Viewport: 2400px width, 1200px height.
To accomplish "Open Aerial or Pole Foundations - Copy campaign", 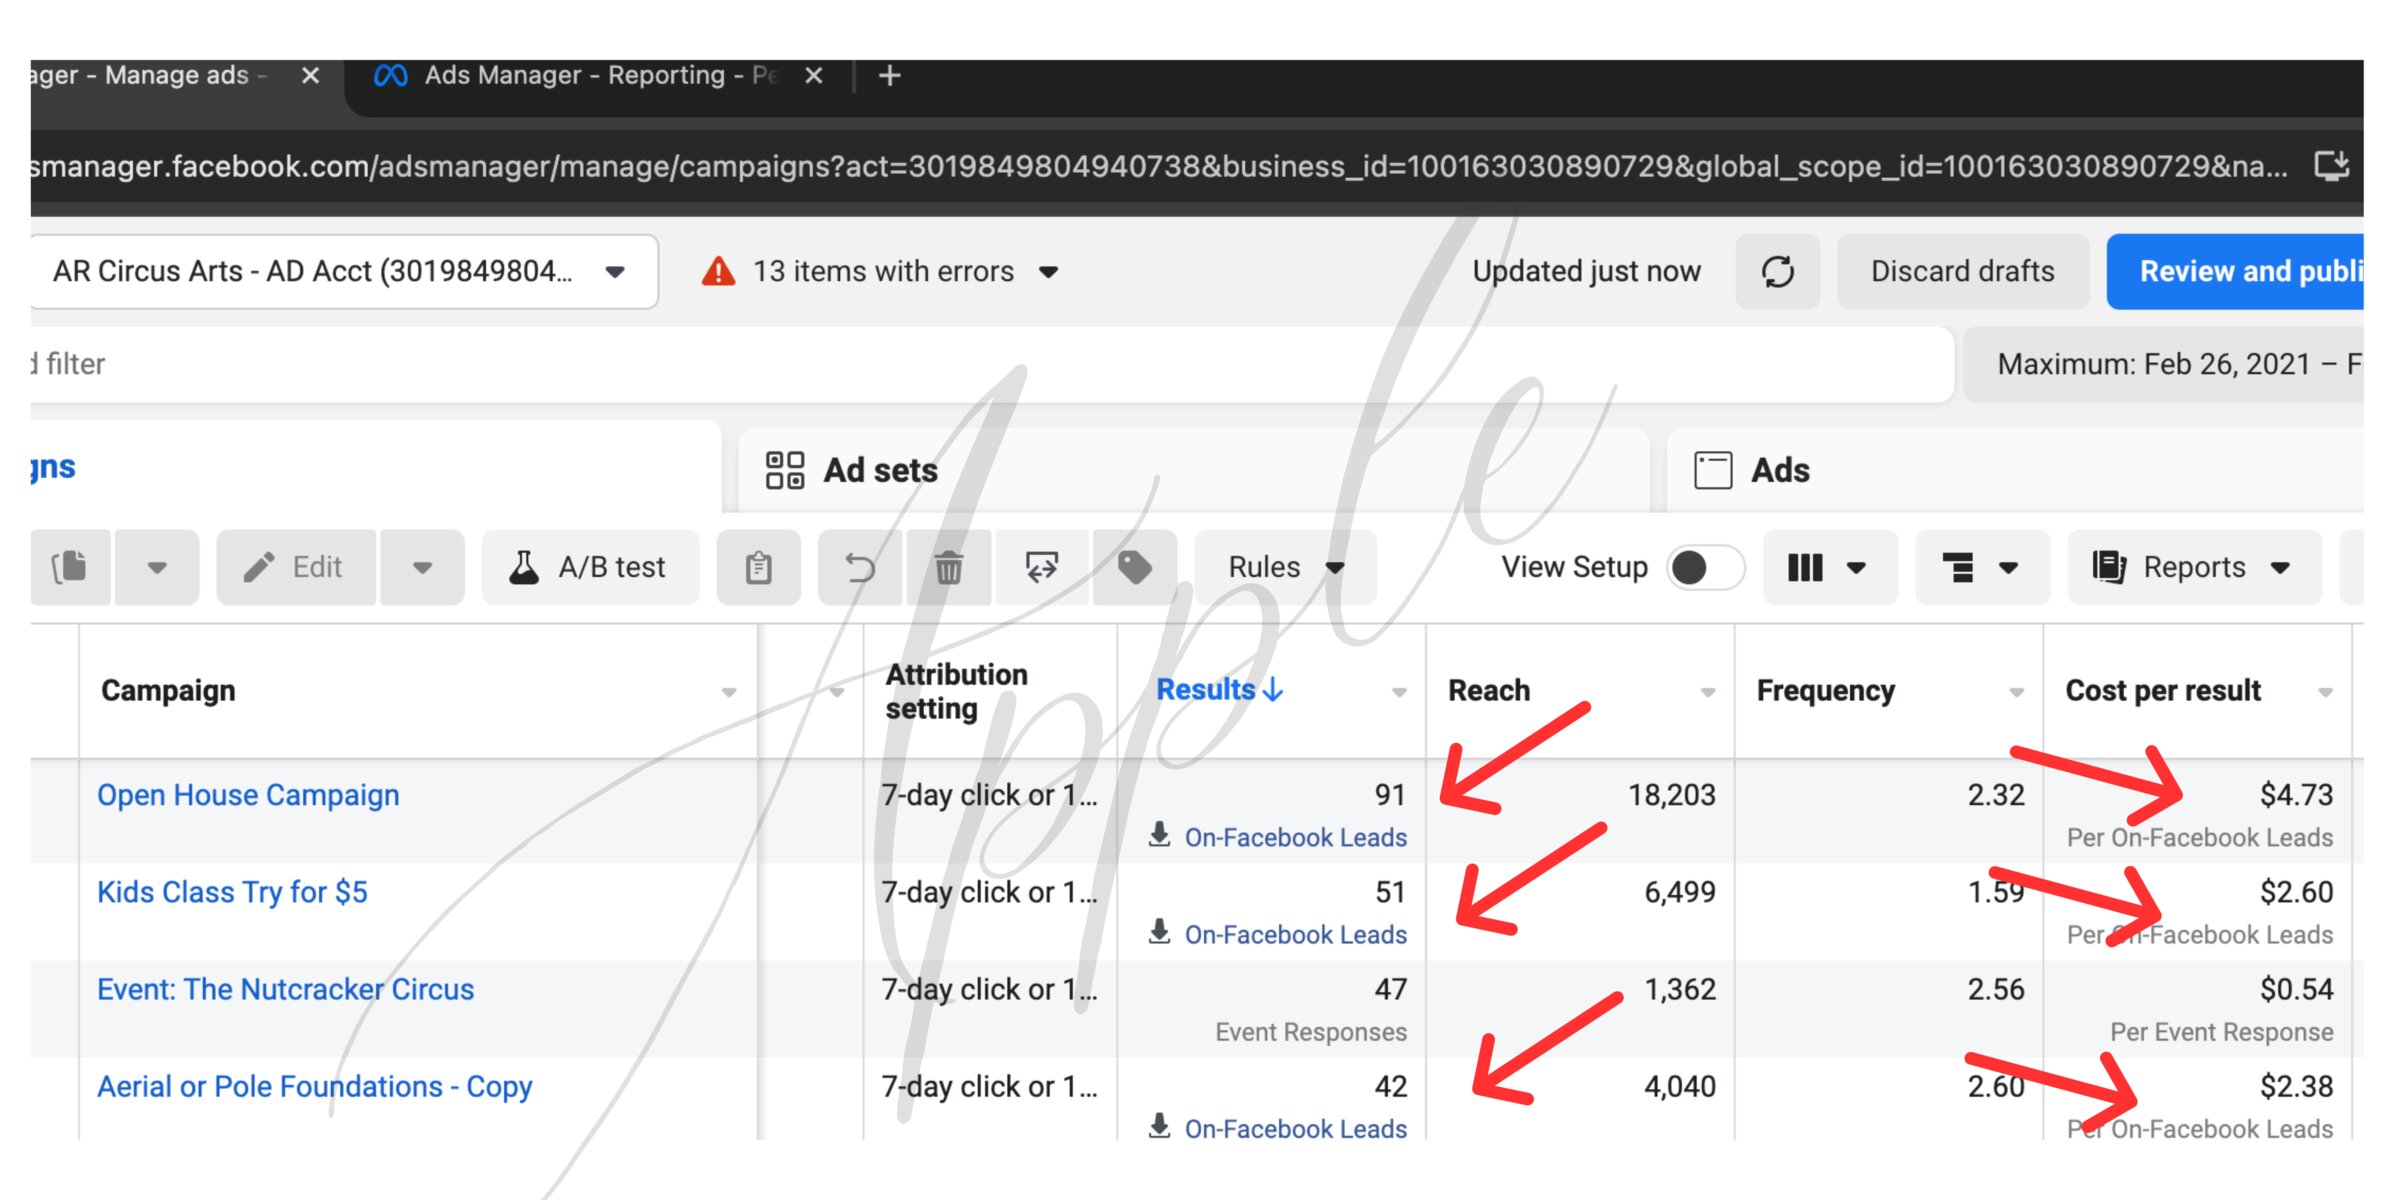I will [314, 1086].
